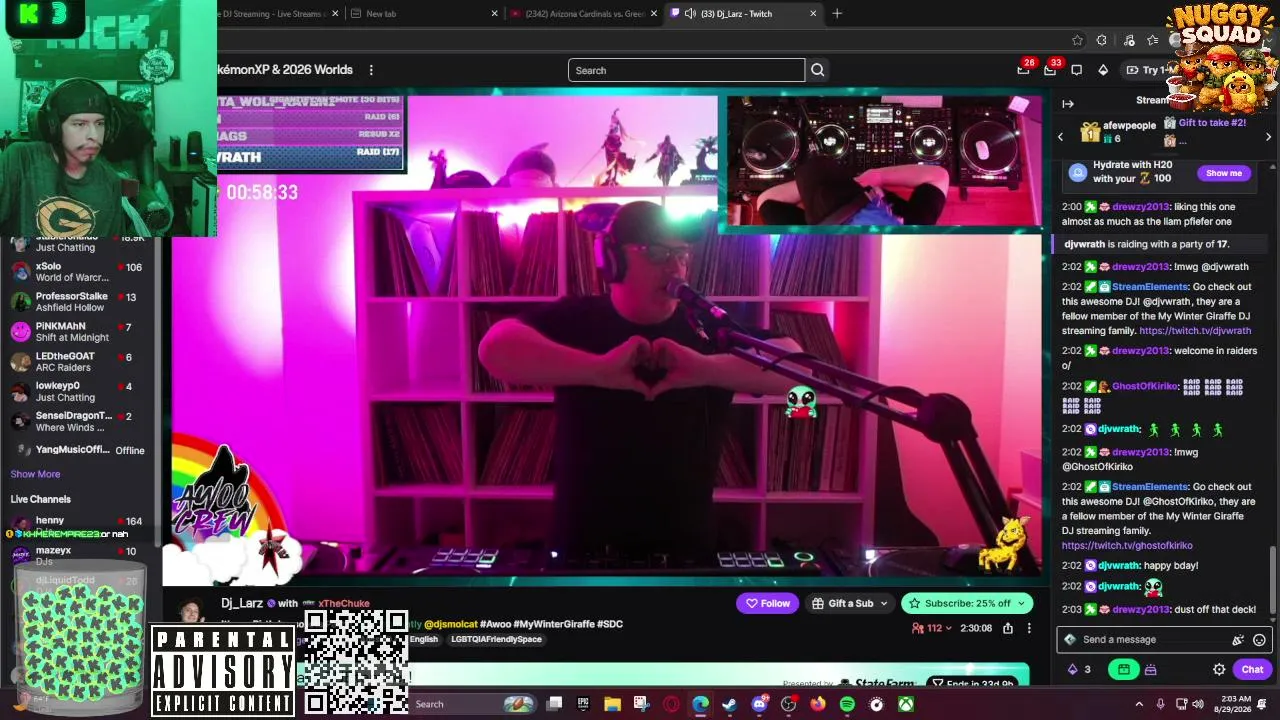Open a new browser tab
The image size is (1280, 720).
(x=837, y=14)
